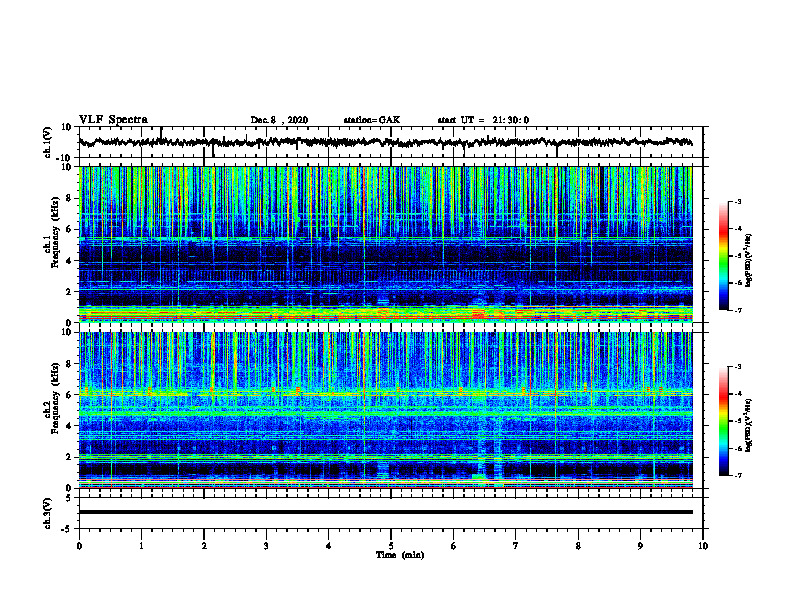Screen dimensions: 792x612
Task: Click the ch.1 colorbar "log(PSD)" label
Action: [x=748, y=260]
